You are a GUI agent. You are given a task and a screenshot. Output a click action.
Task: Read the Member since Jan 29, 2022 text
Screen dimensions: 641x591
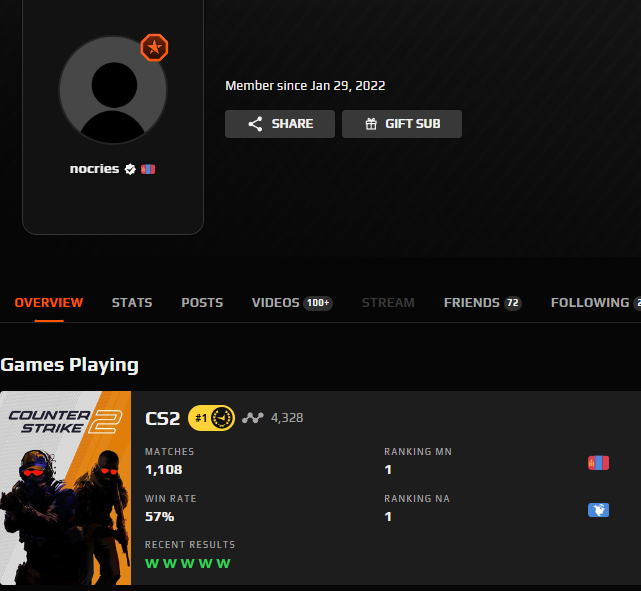[x=305, y=85]
